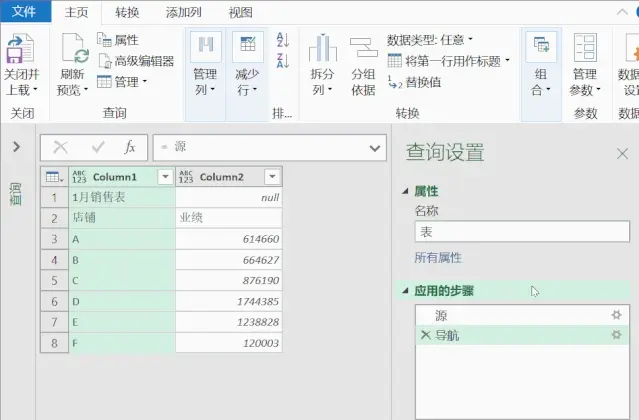The width and height of the screenshot is (639, 420).
Task: Open the Column2 filter dropdown
Action: pyautogui.click(x=272, y=177)
